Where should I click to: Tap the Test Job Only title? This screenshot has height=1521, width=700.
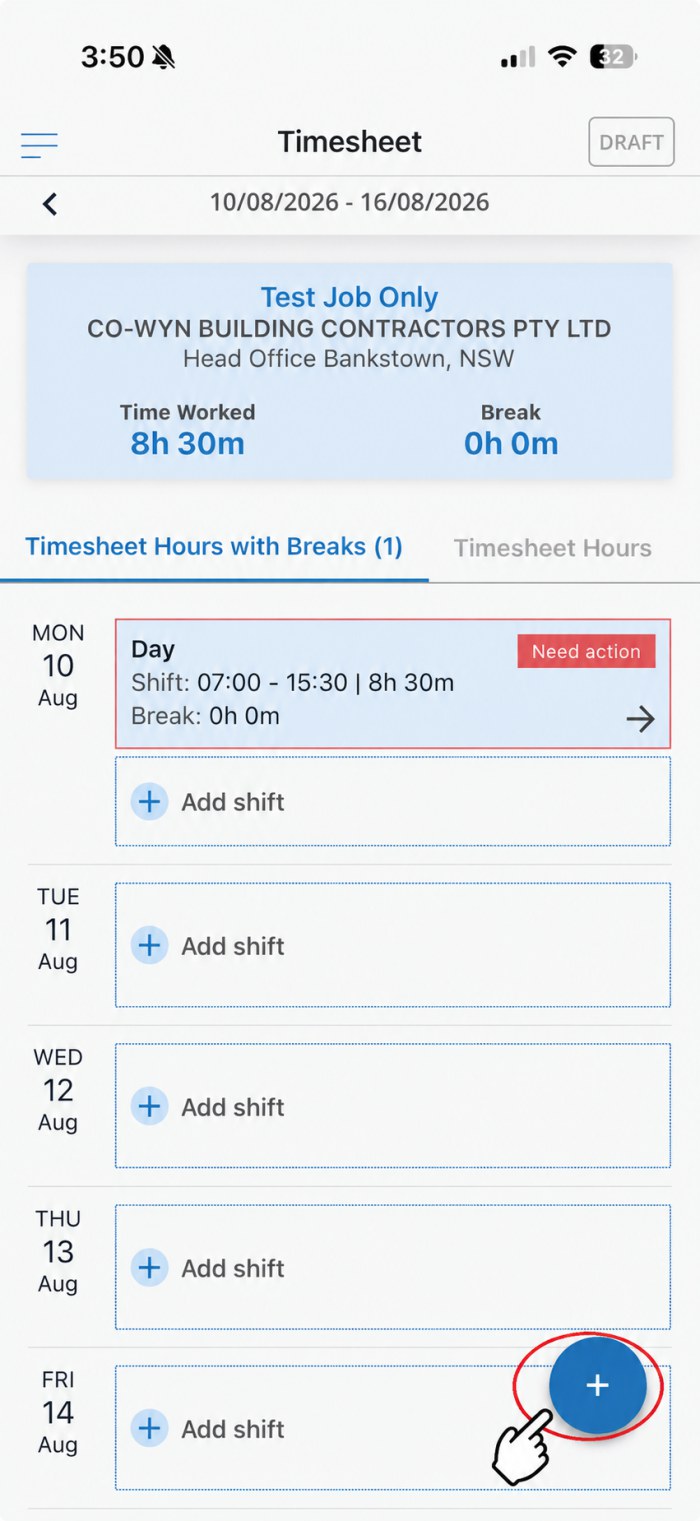pyautogui.click(x=349, y=297)
